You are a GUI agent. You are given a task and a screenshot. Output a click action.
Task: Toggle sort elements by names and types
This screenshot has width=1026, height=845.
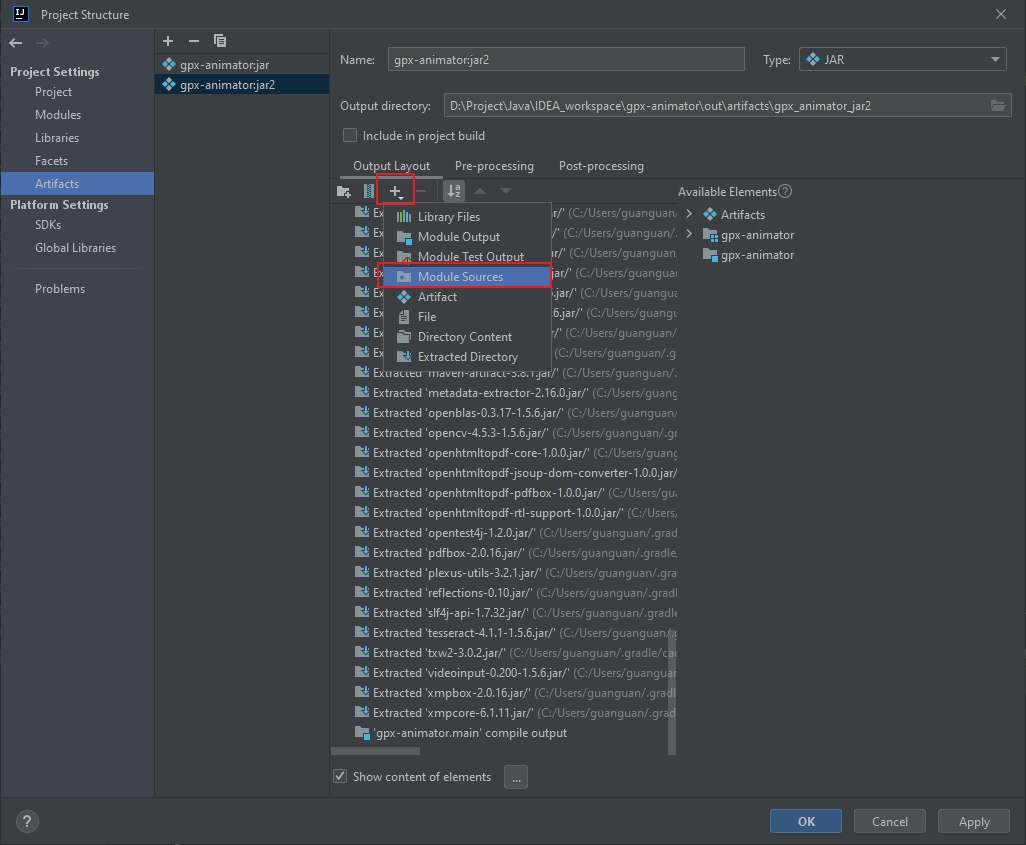[453, 191]
